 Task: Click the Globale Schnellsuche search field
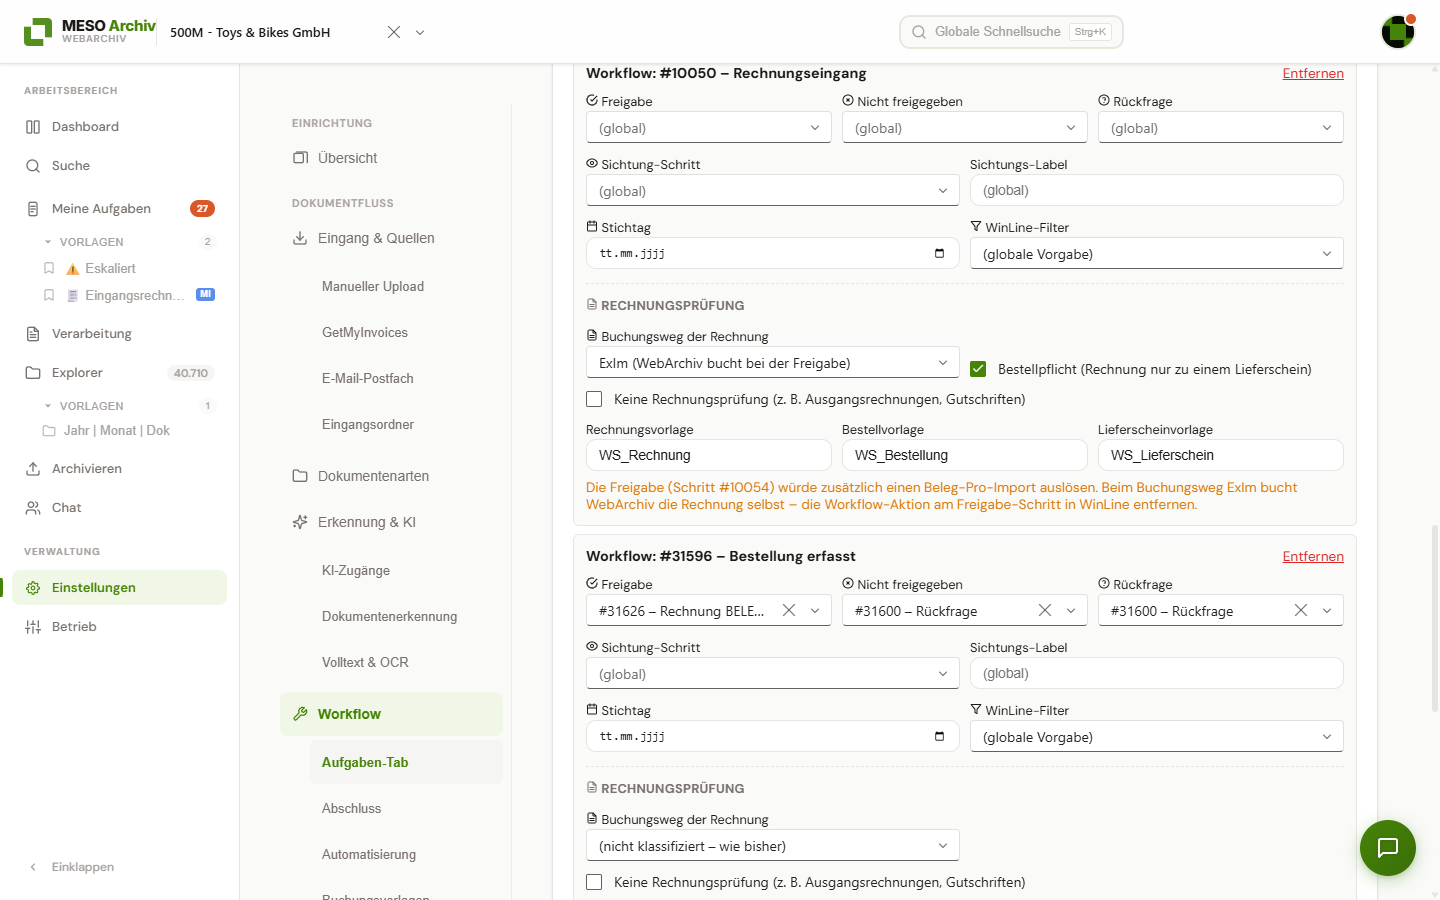1011,32
